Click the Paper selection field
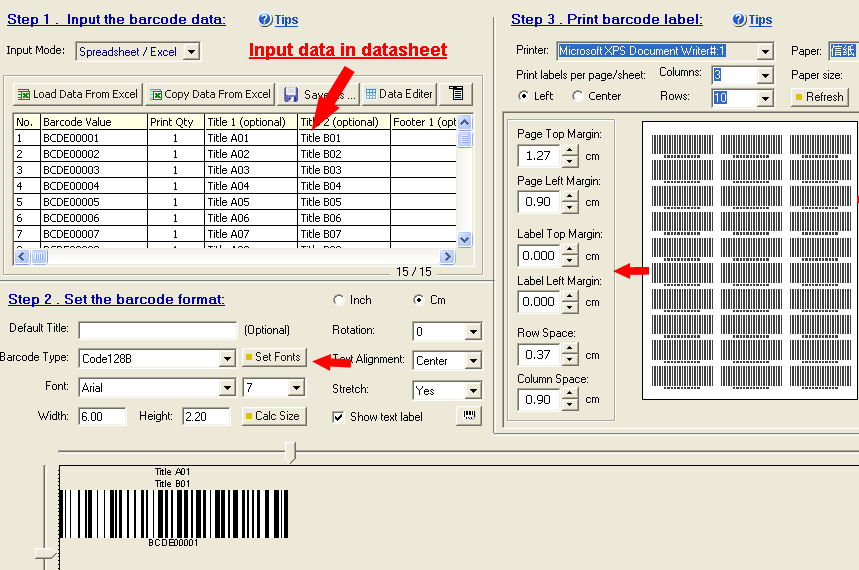The image size is (859, 570). click(x=843, y=51)
